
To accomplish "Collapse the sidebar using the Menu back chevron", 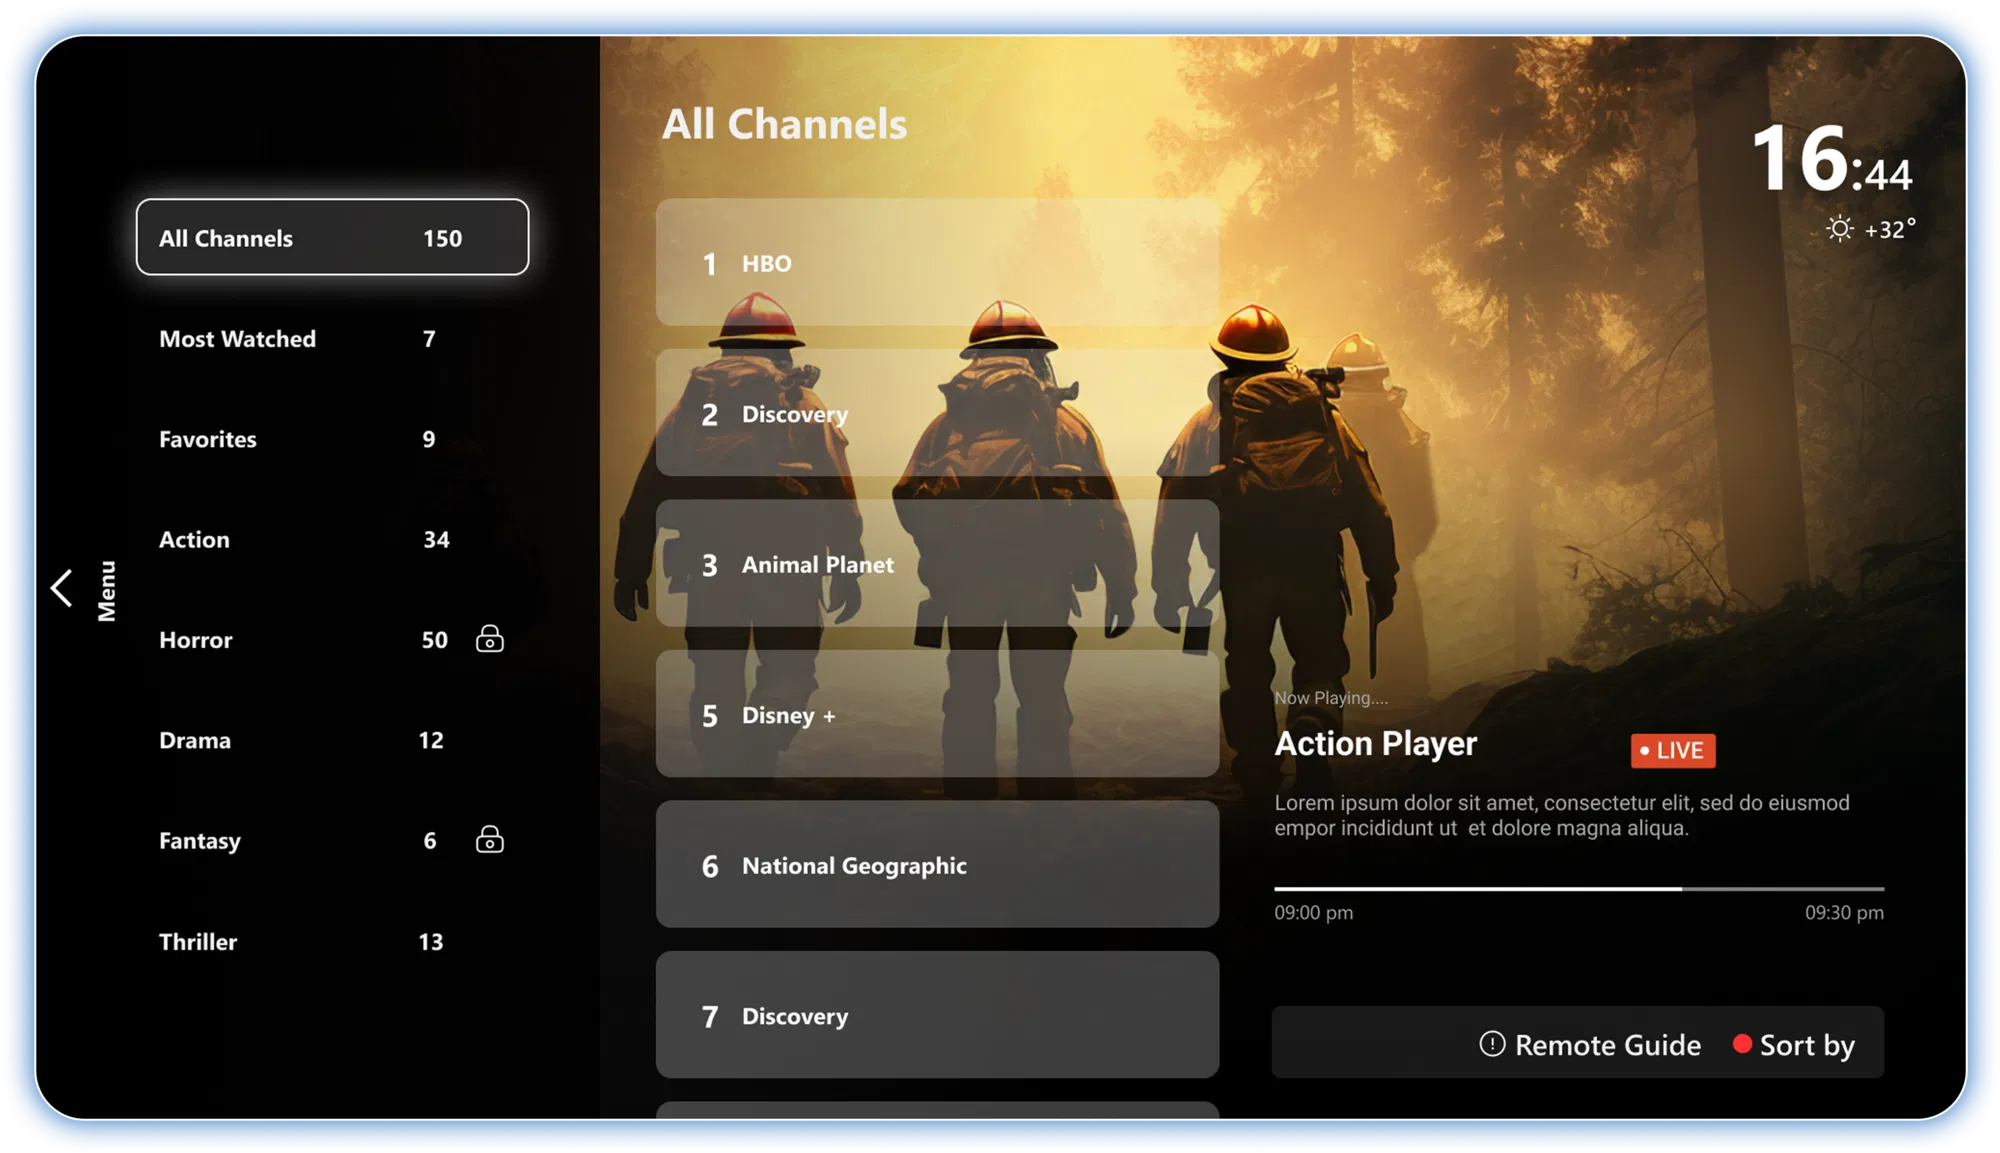I will (x=62, y=587).
